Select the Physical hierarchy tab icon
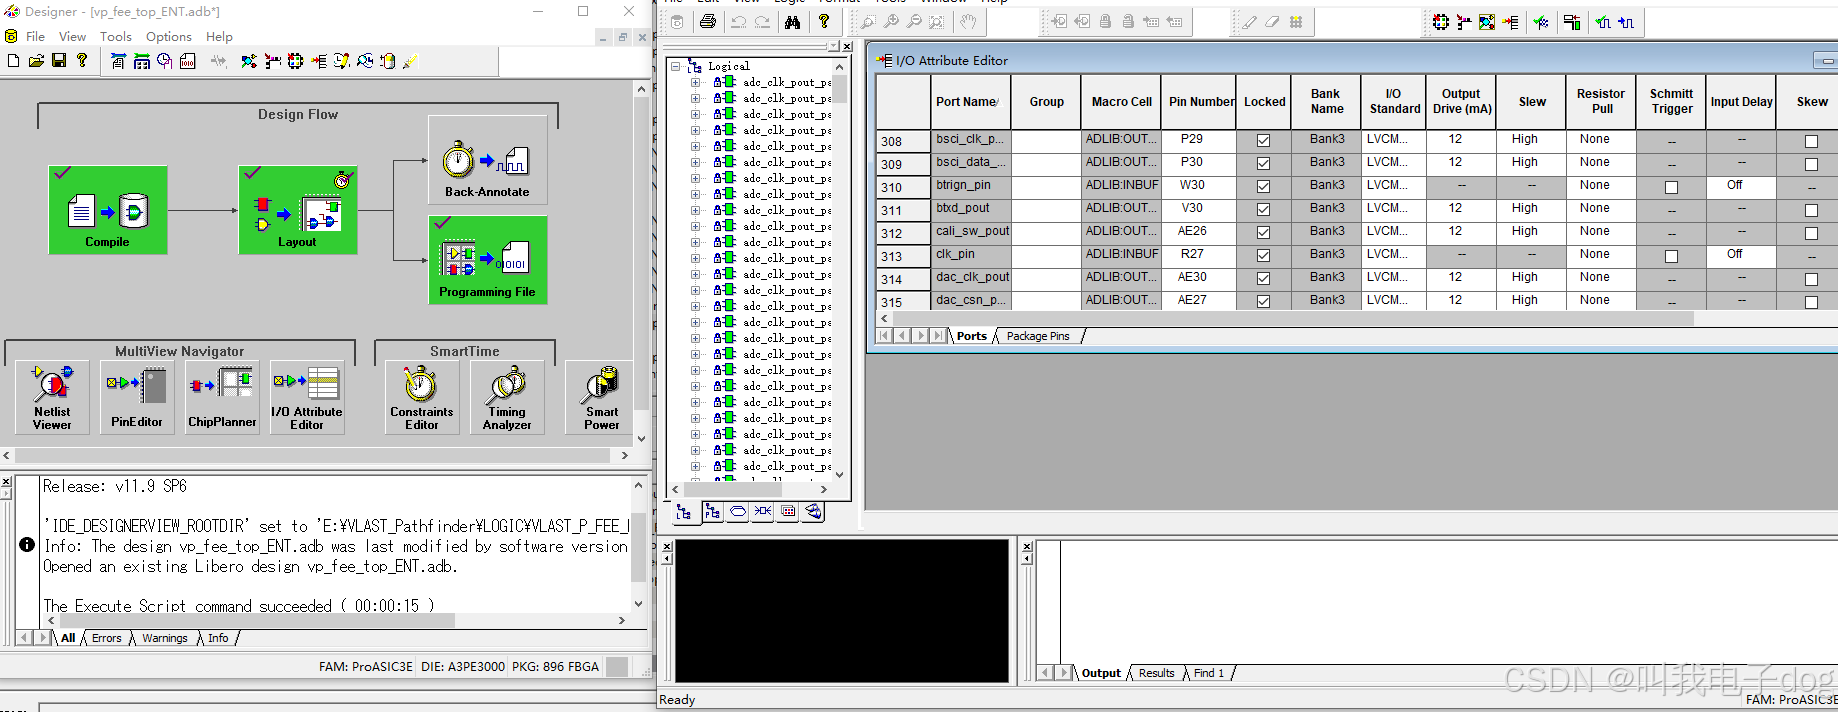The width and height of the screenshot is (1838, 712). pos(712,512)
